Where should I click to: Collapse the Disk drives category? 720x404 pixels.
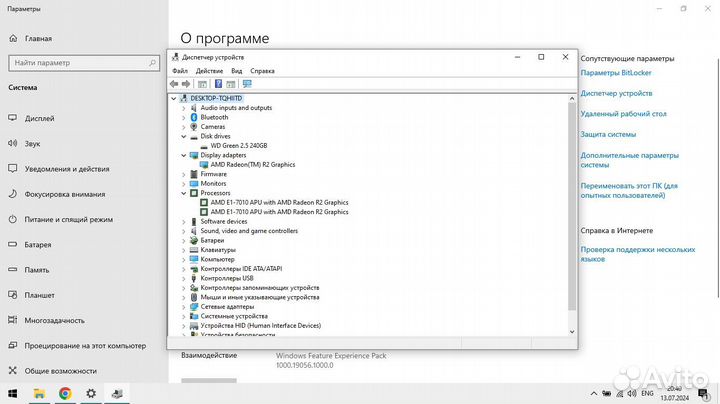[x=184, y=136]
